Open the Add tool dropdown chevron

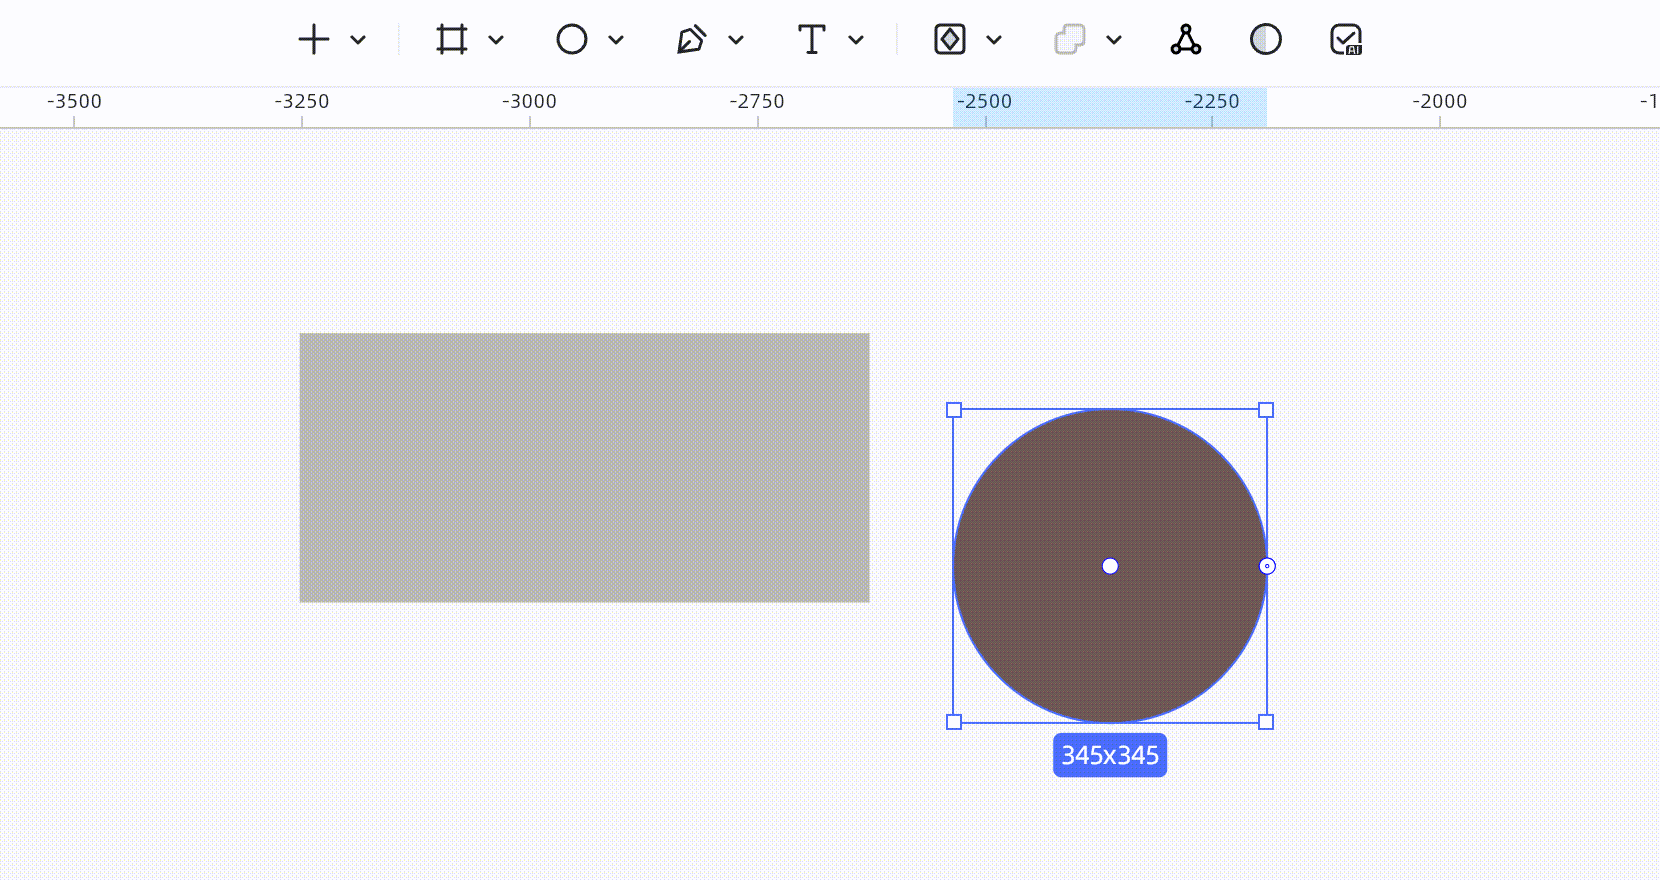[x=358, y=40]
